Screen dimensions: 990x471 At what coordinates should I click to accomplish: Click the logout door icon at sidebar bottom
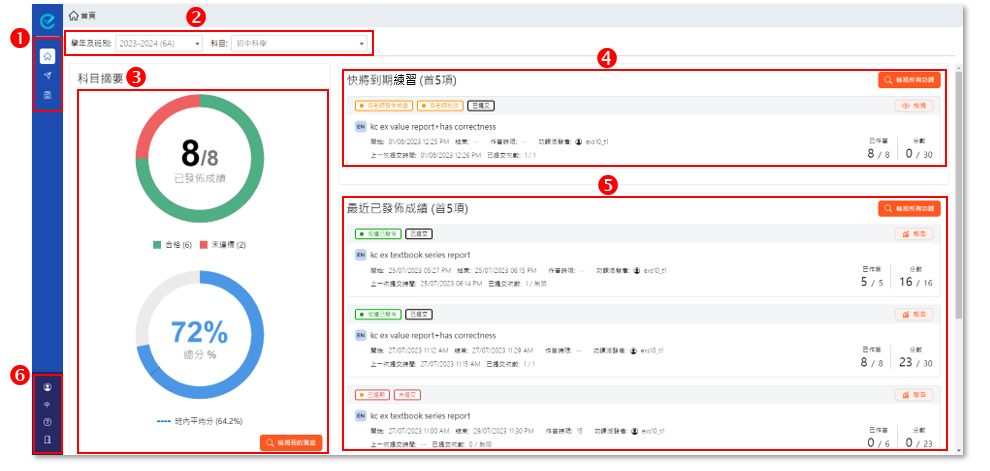coord(47,439)
